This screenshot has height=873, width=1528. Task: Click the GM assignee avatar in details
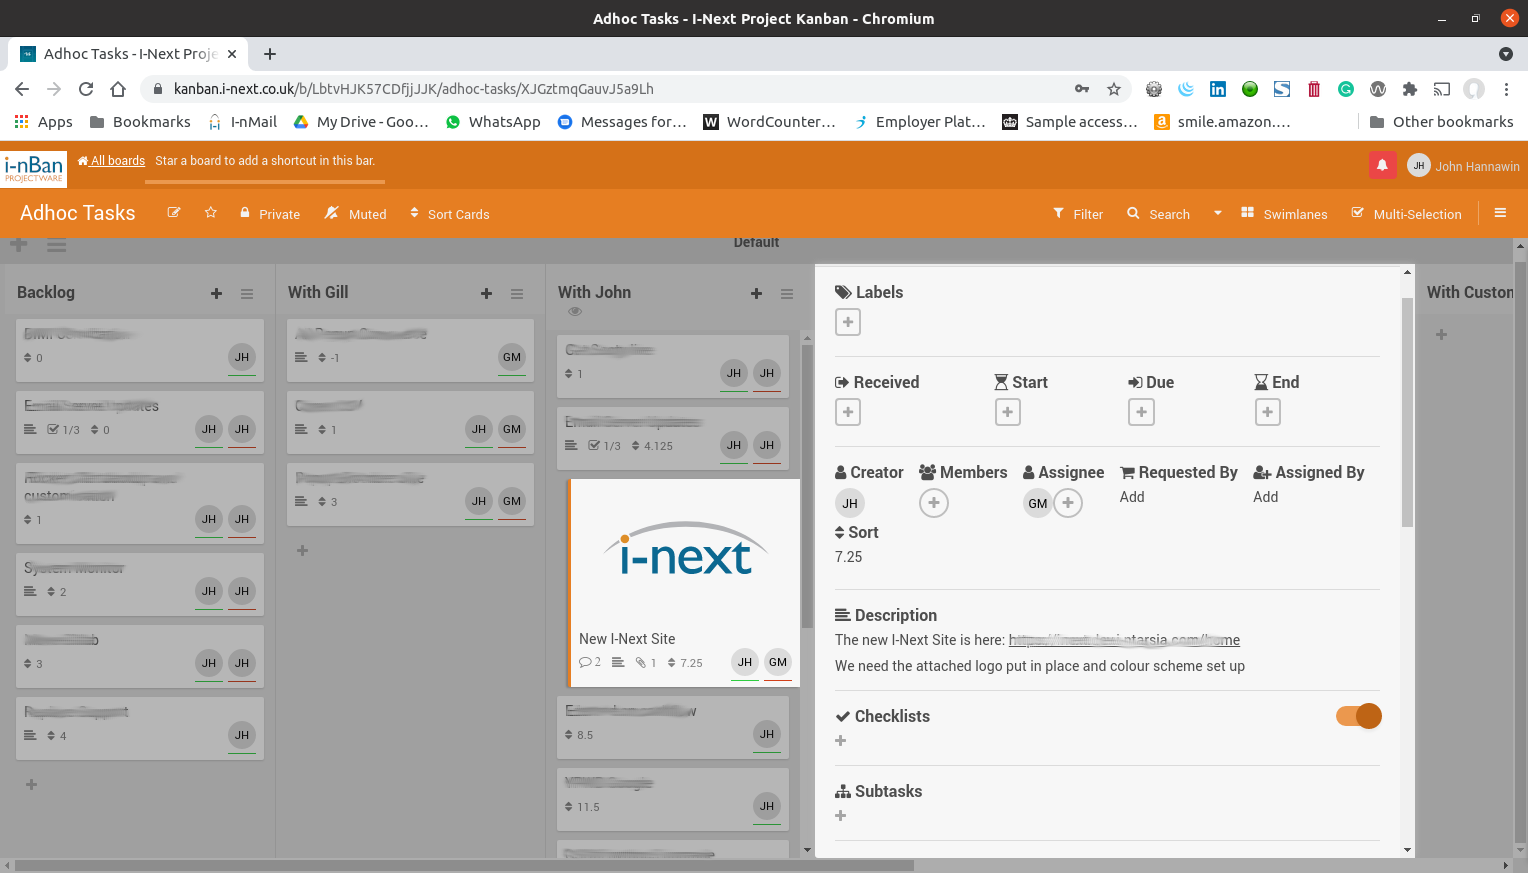(1038, 503)
